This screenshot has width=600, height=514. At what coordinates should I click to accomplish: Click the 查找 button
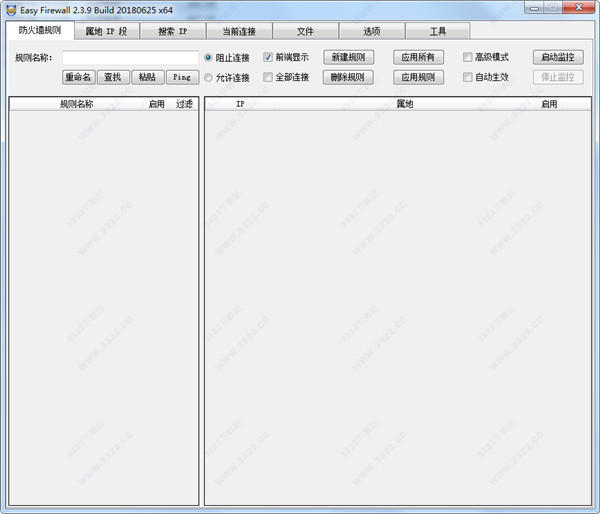click(113, 77)
